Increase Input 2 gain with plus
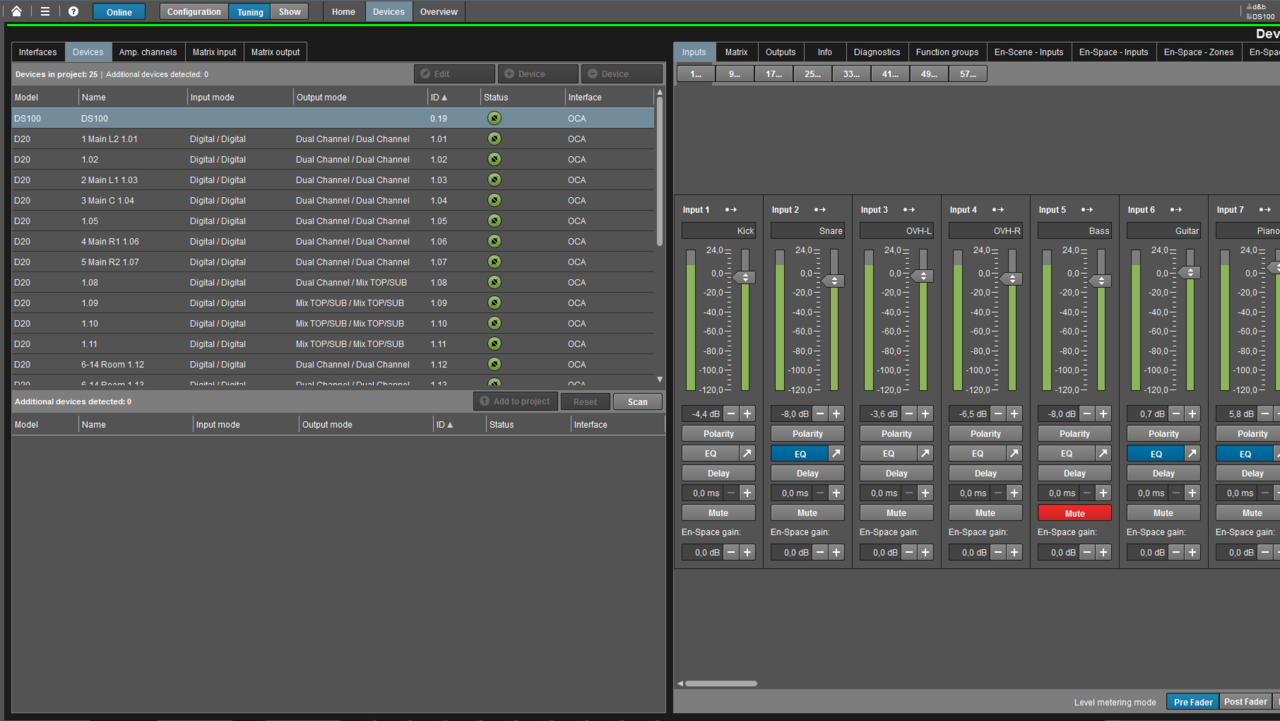Image resolution: width=1280 pixels, height=721 pixels. (836, 414)
